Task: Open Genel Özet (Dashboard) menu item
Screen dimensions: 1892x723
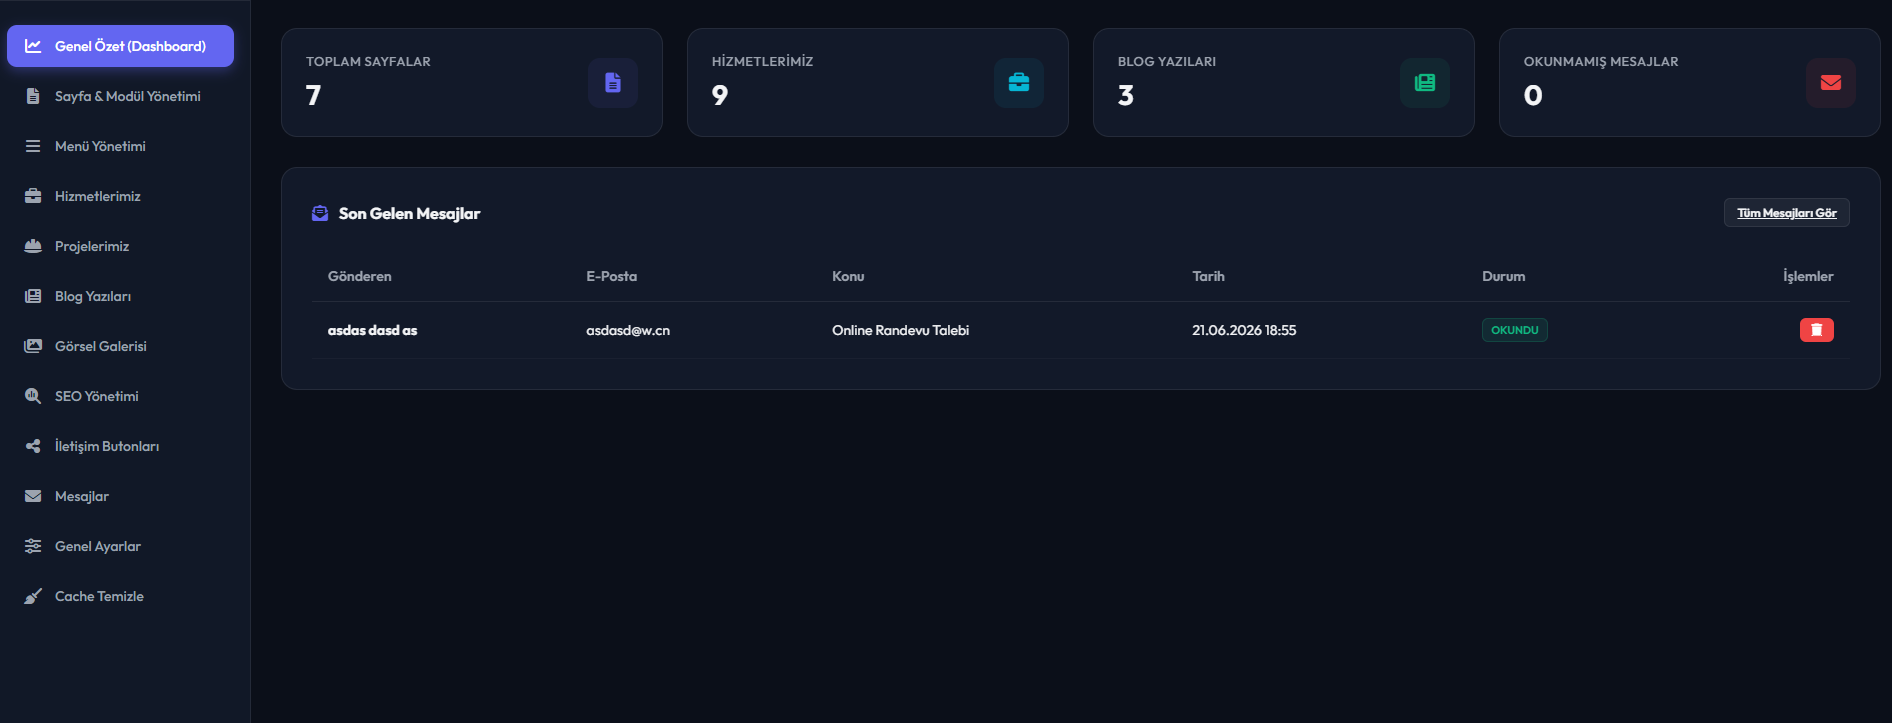Action: tap(120, 46)
